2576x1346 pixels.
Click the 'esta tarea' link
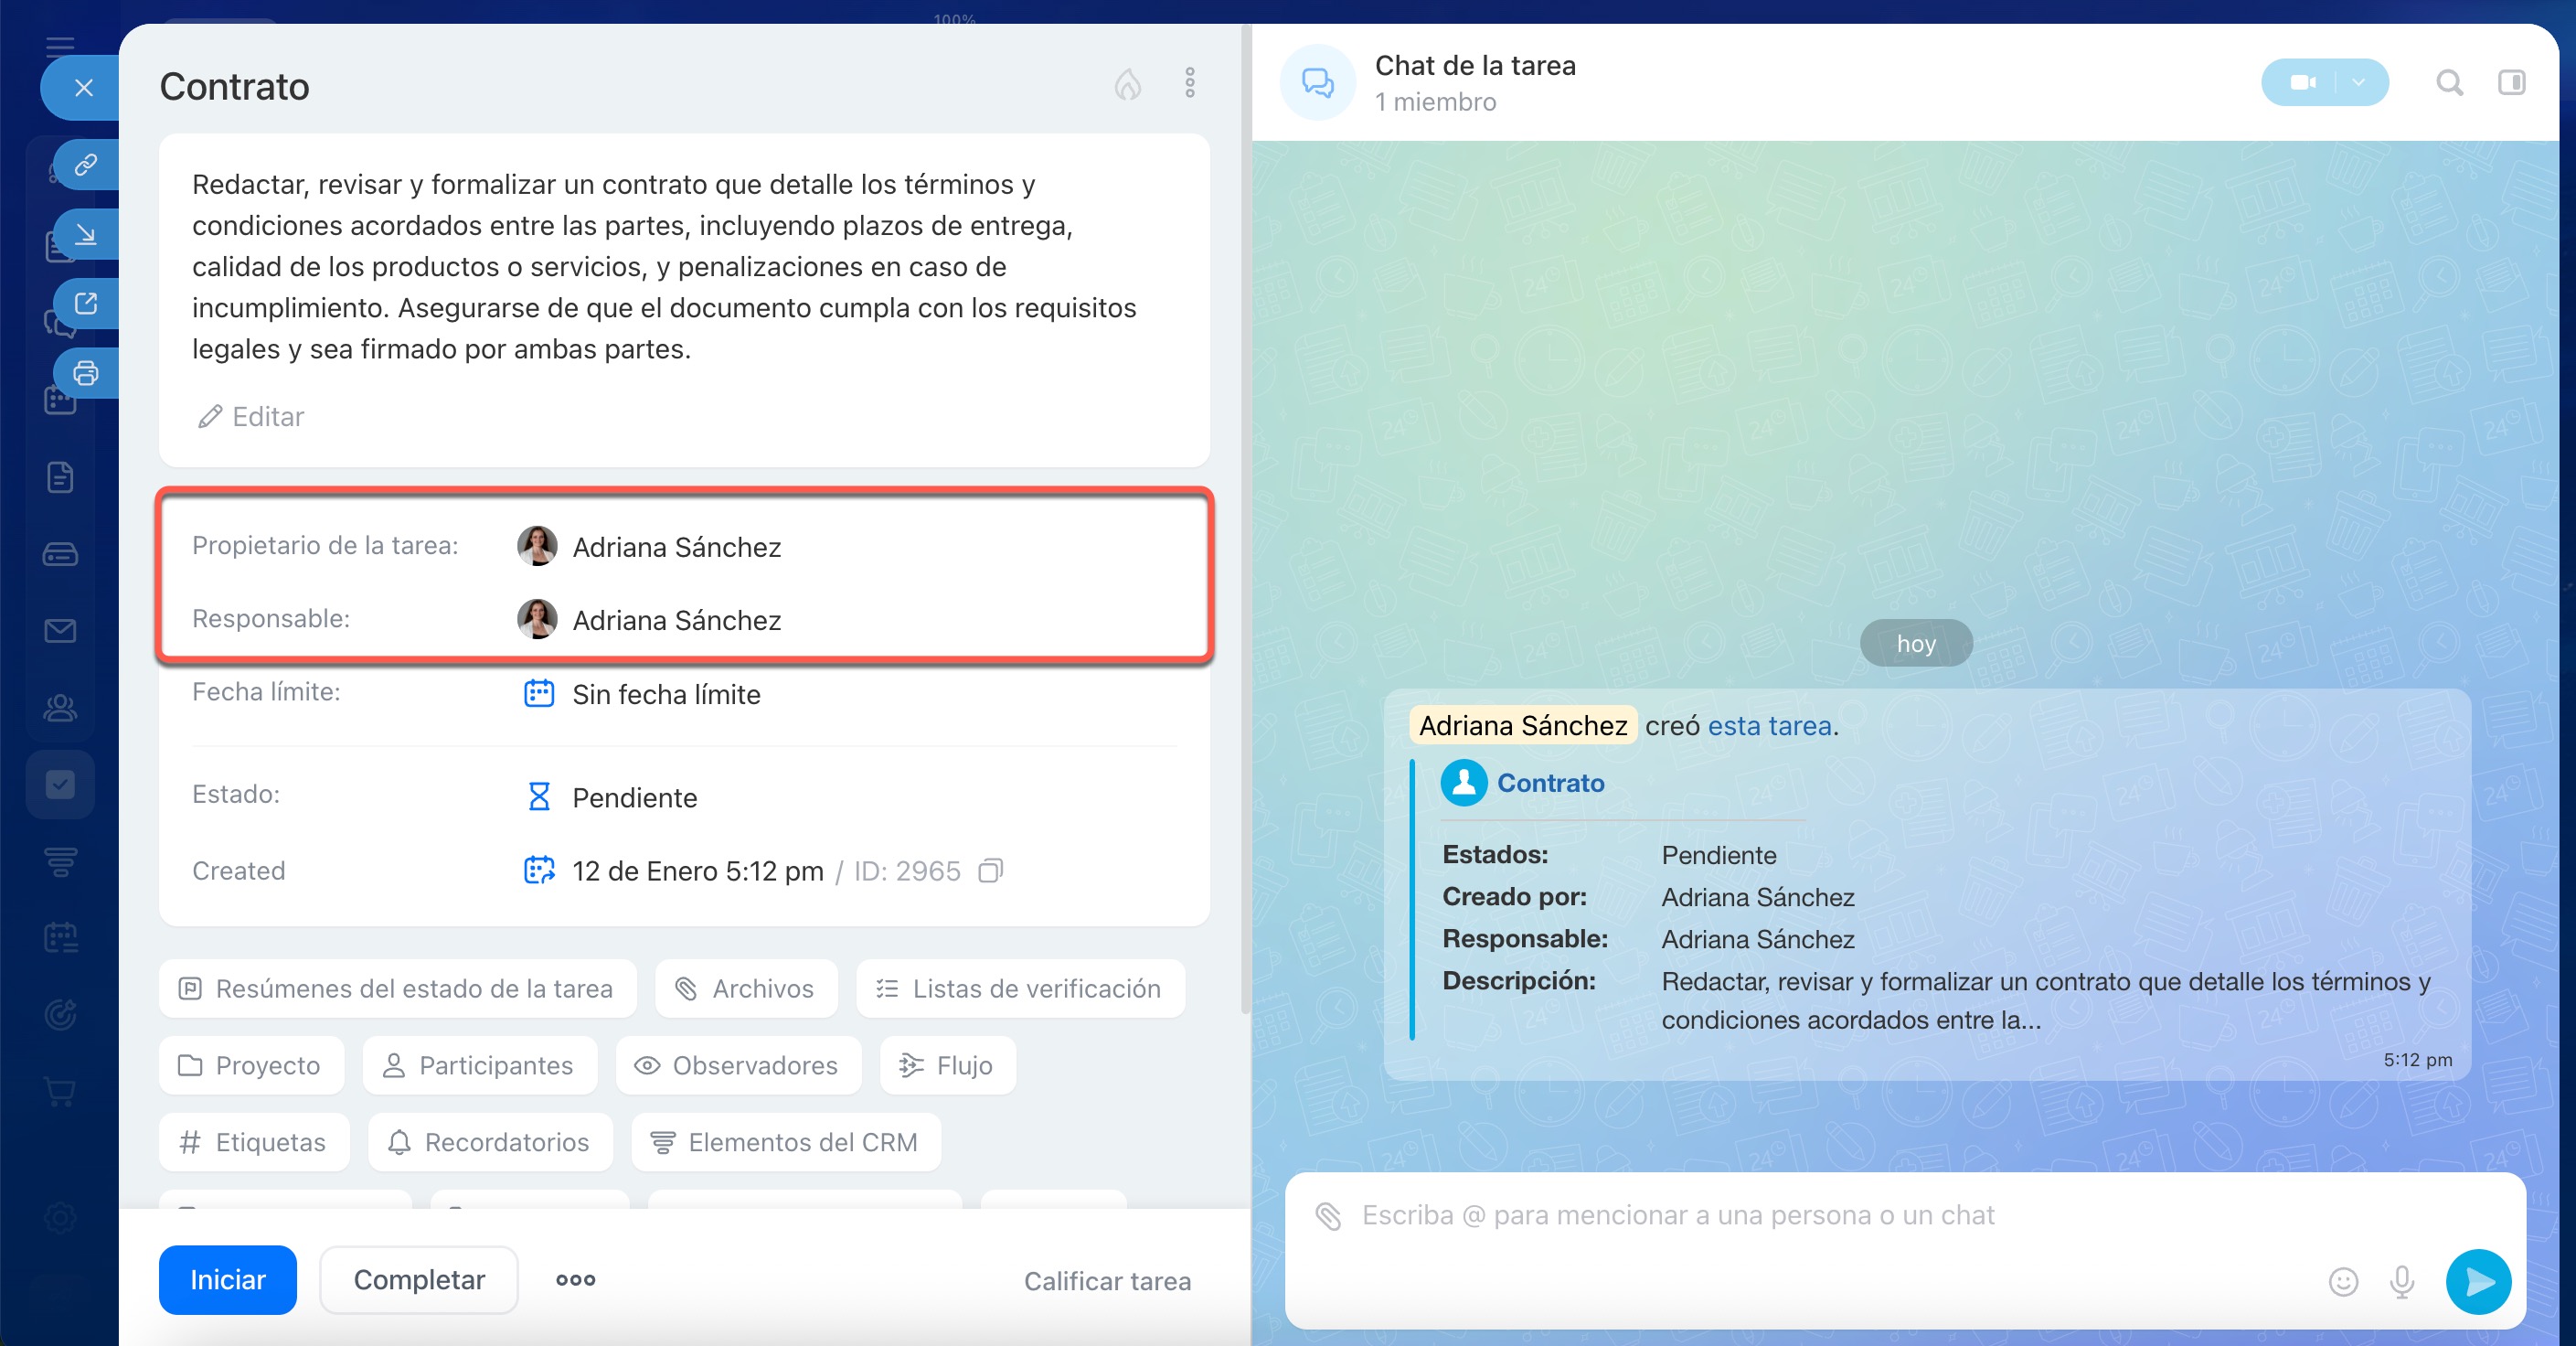point(1768,726)
